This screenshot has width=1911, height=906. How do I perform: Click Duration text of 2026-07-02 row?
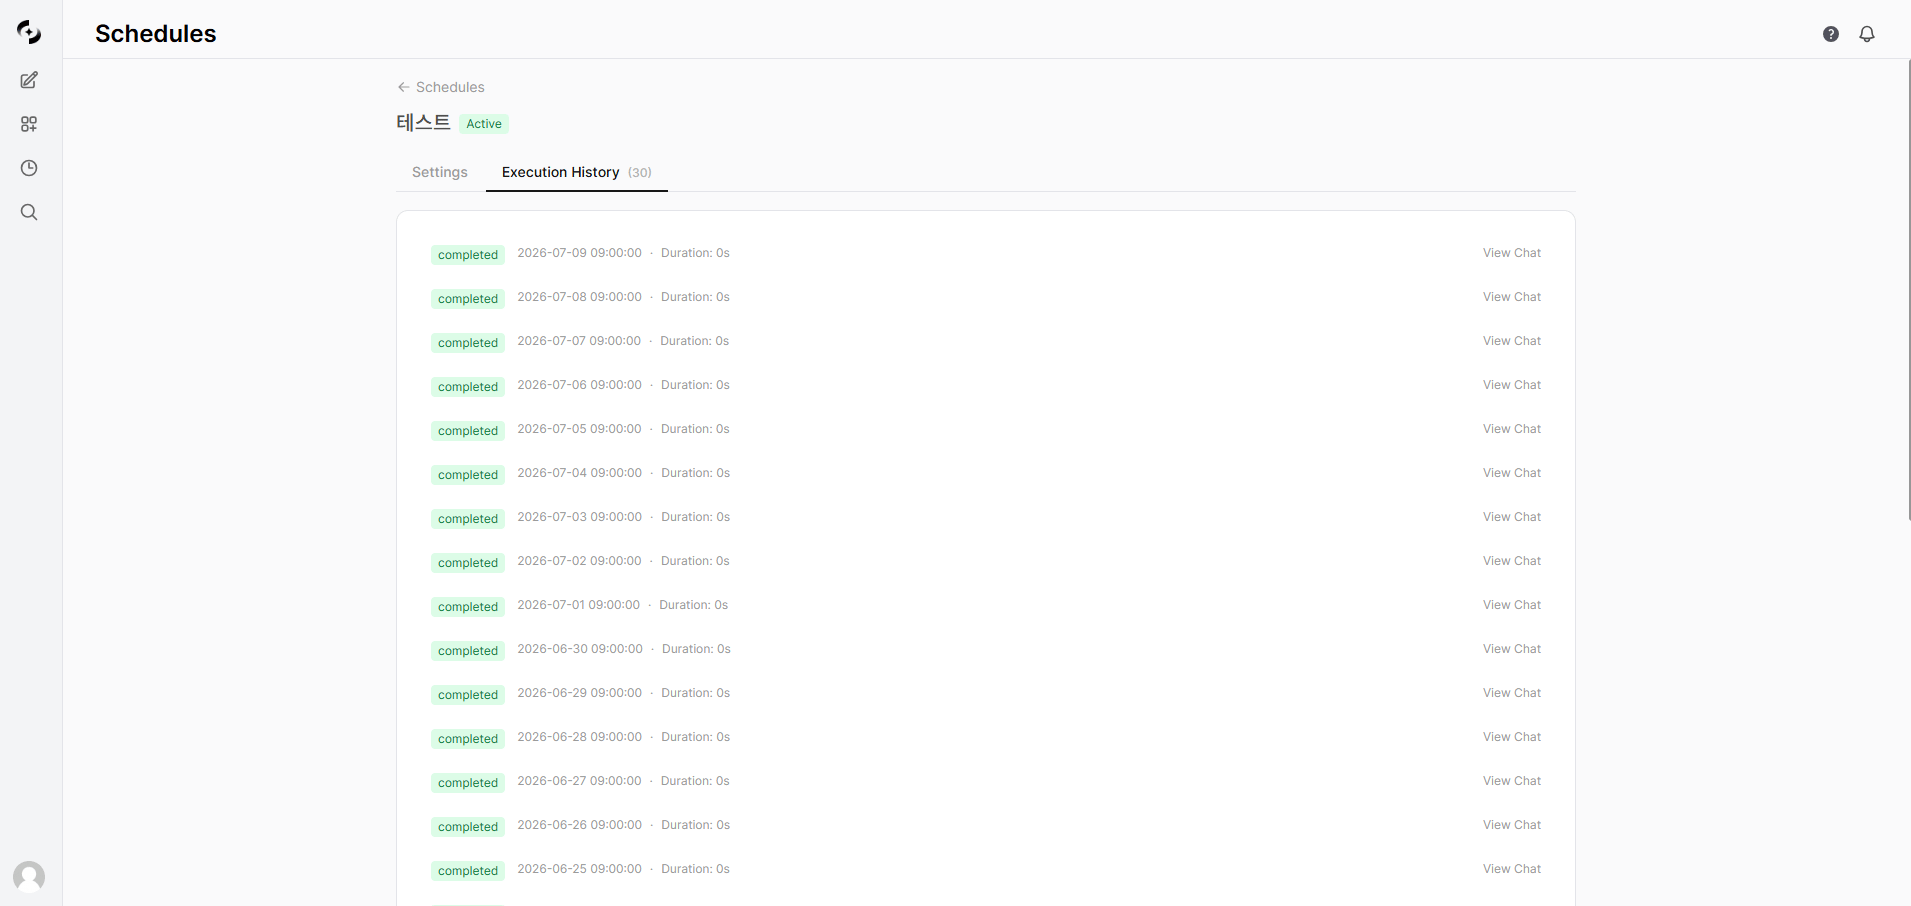point(695,561)
